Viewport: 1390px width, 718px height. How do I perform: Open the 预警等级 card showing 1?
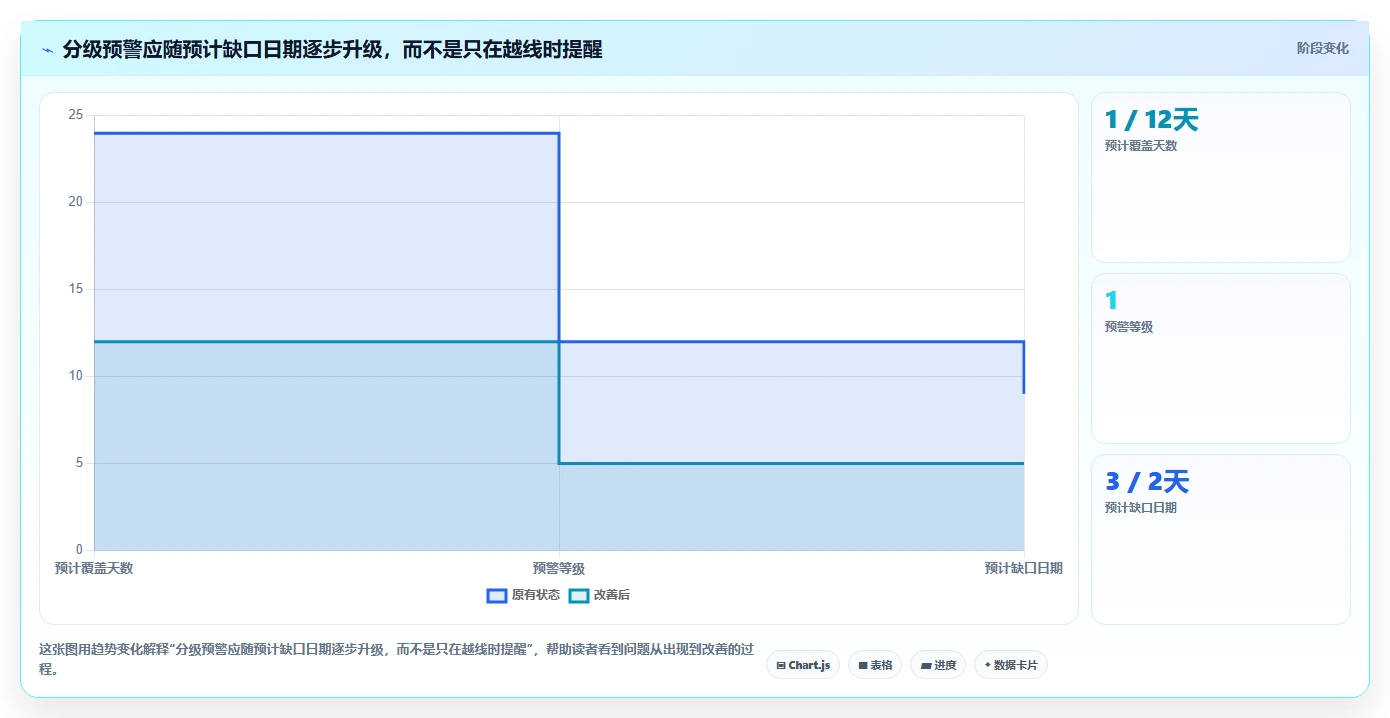[1220, 358]
